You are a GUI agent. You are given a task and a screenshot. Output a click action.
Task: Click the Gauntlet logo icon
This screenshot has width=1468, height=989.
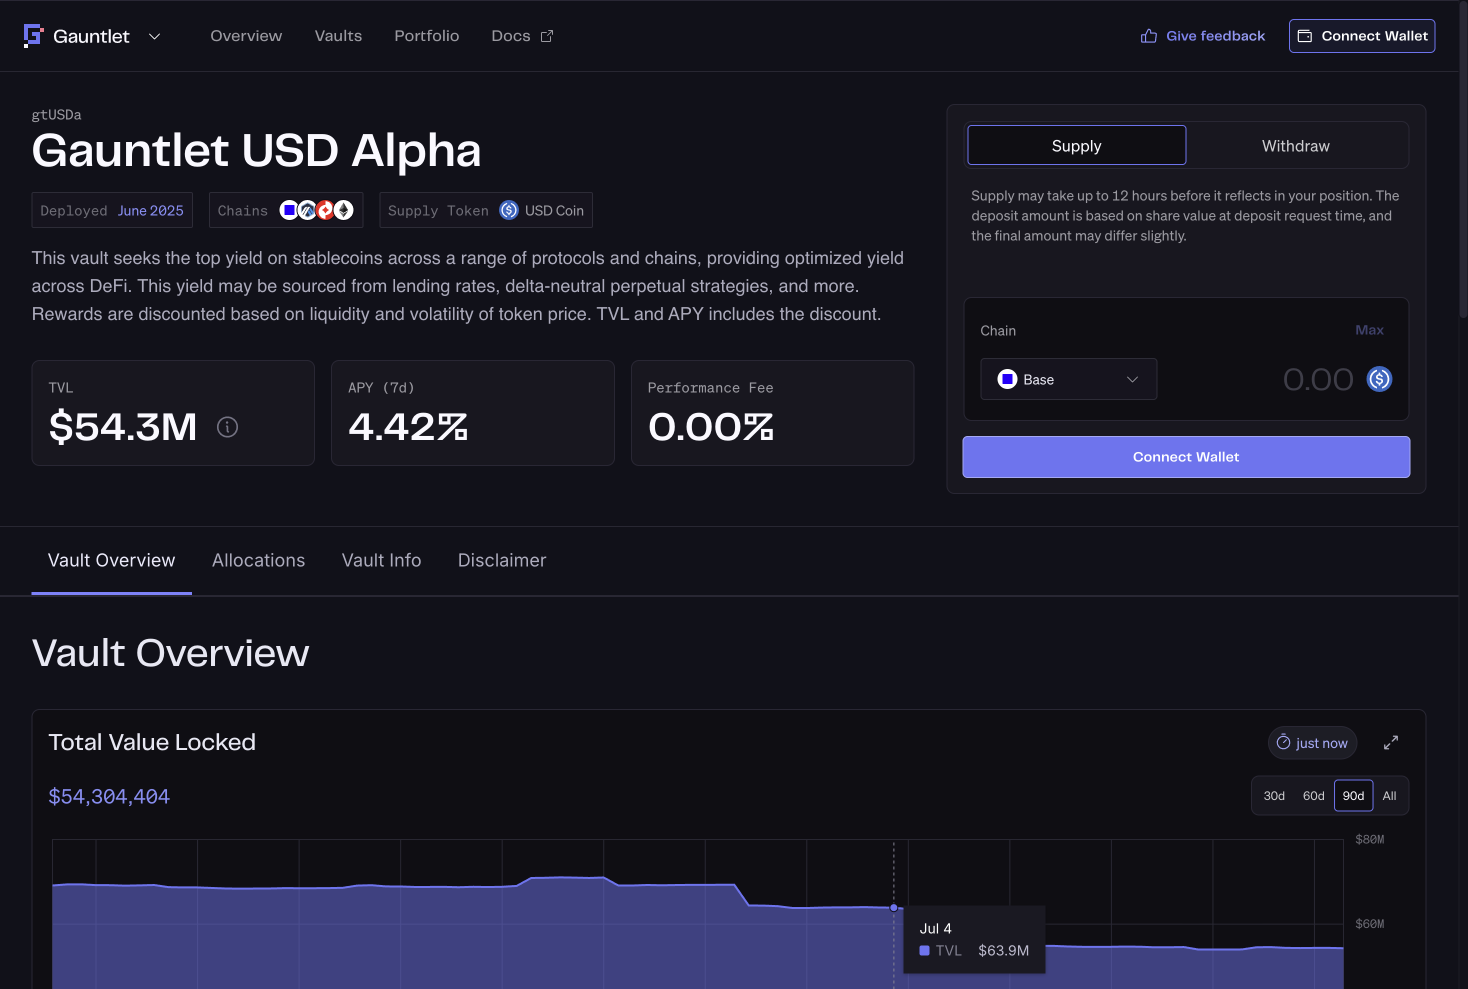[33, 36]
